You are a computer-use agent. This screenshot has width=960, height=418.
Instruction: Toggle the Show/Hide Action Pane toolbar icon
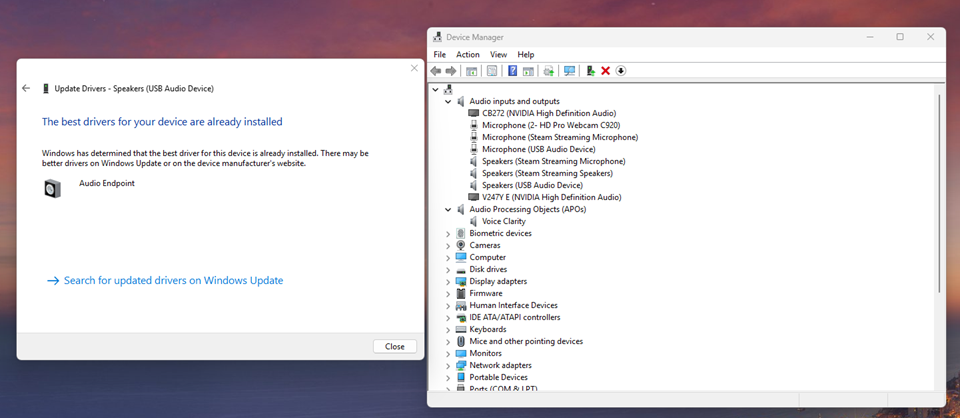coord(528,71)
